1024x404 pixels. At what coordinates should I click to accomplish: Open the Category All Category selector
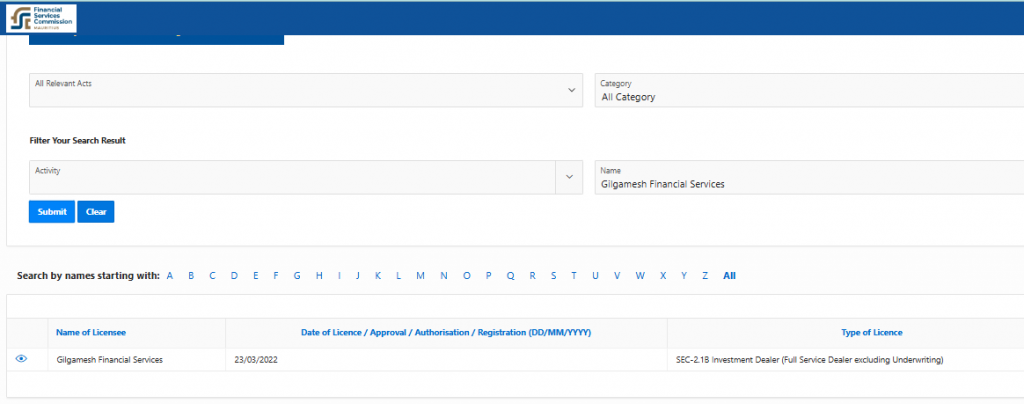[x=809, y=90]
